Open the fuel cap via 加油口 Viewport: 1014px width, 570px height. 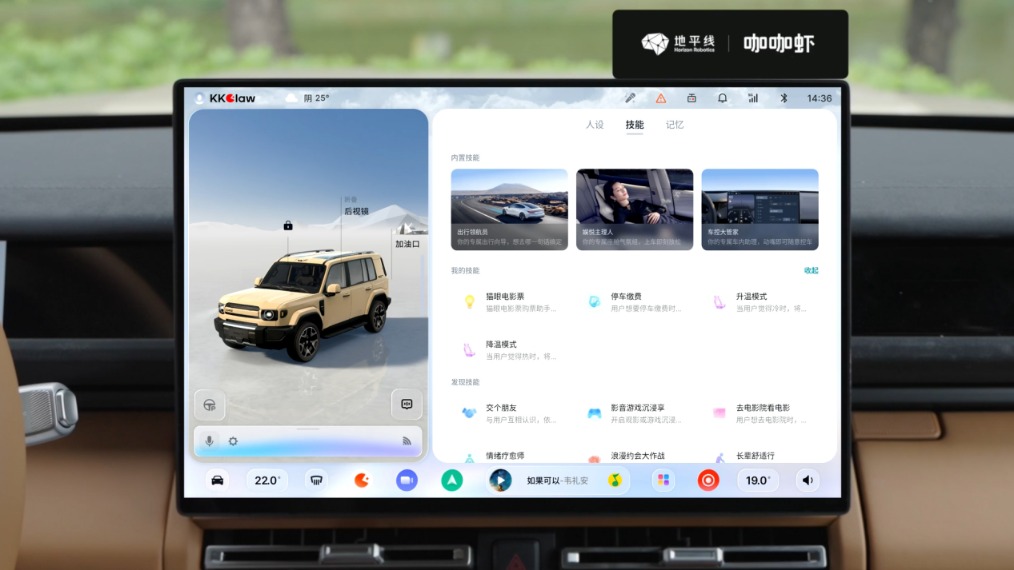(x=407, y=244)
